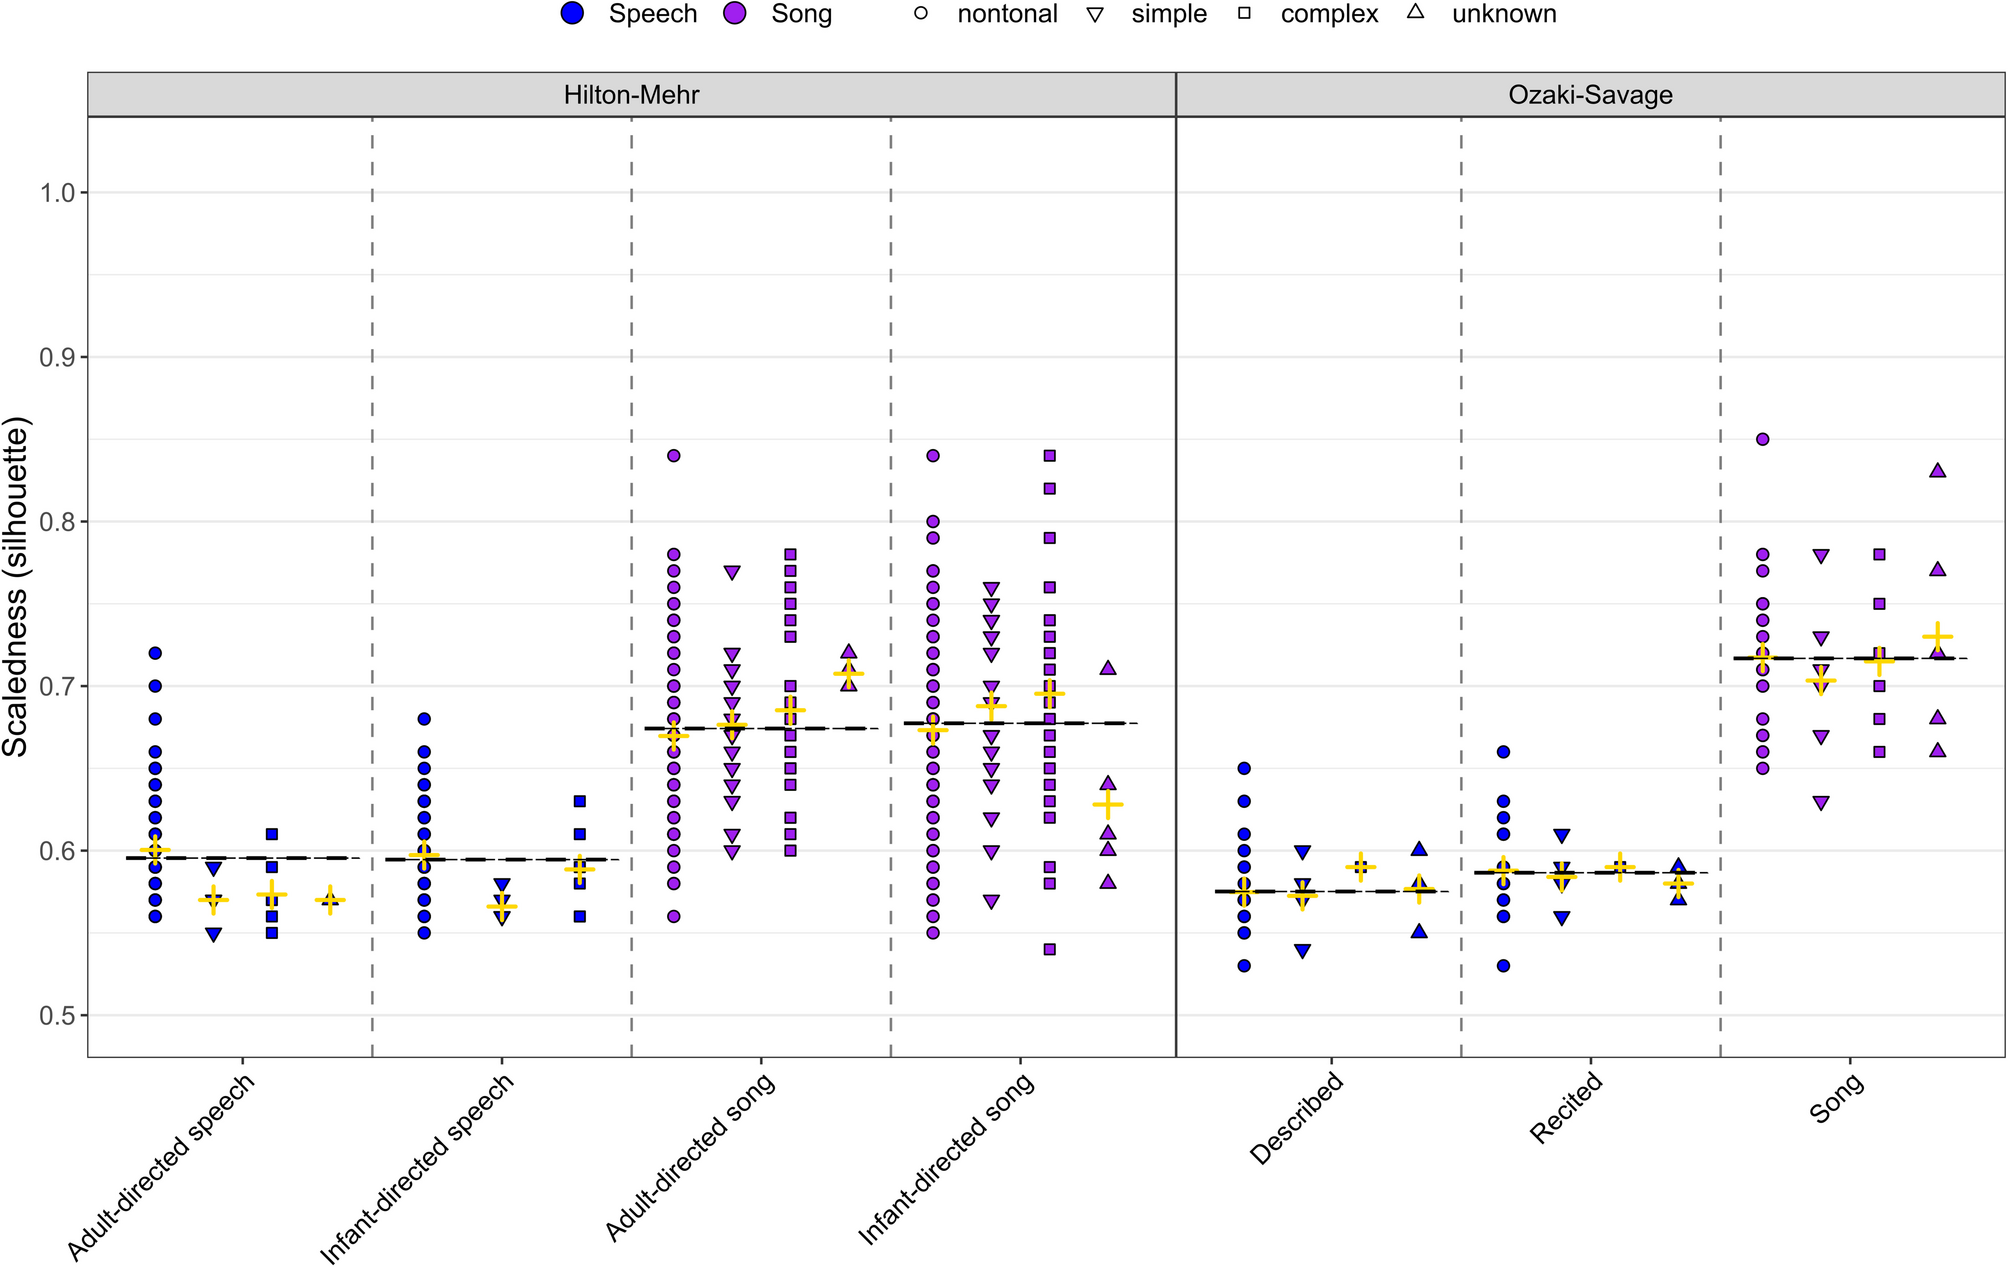Select the Hilton-Mehr panel header
2008x1267 pixels.
[631, 95]
